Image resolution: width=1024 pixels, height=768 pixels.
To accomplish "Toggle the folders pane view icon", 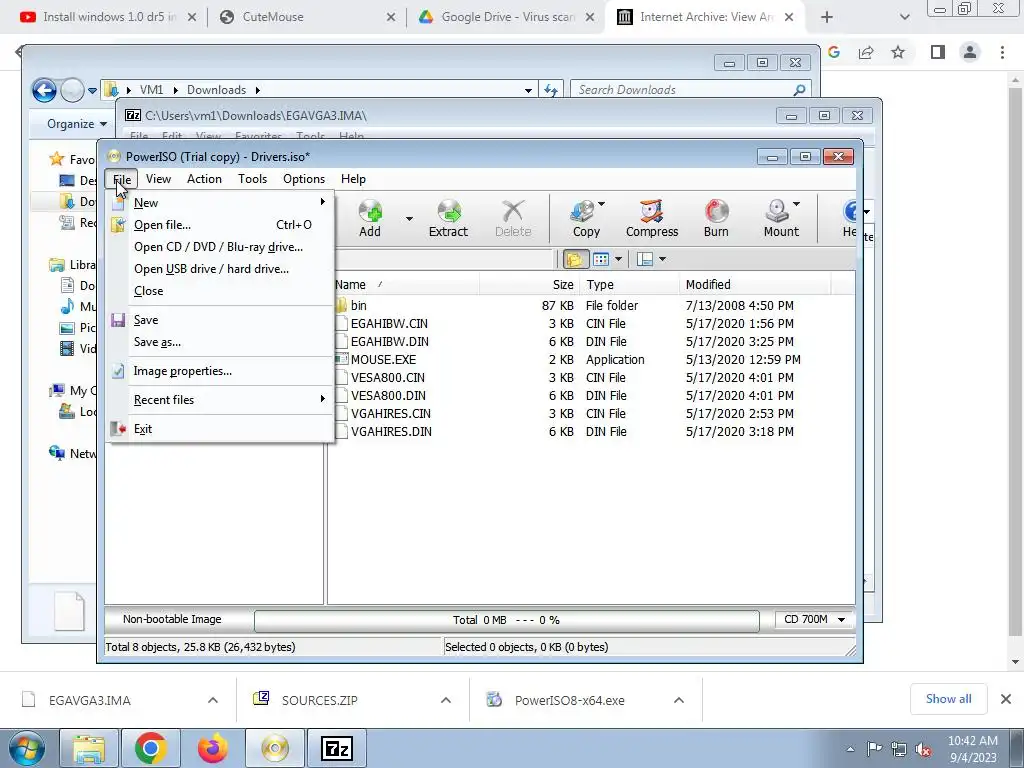I will tap(575, 259).
